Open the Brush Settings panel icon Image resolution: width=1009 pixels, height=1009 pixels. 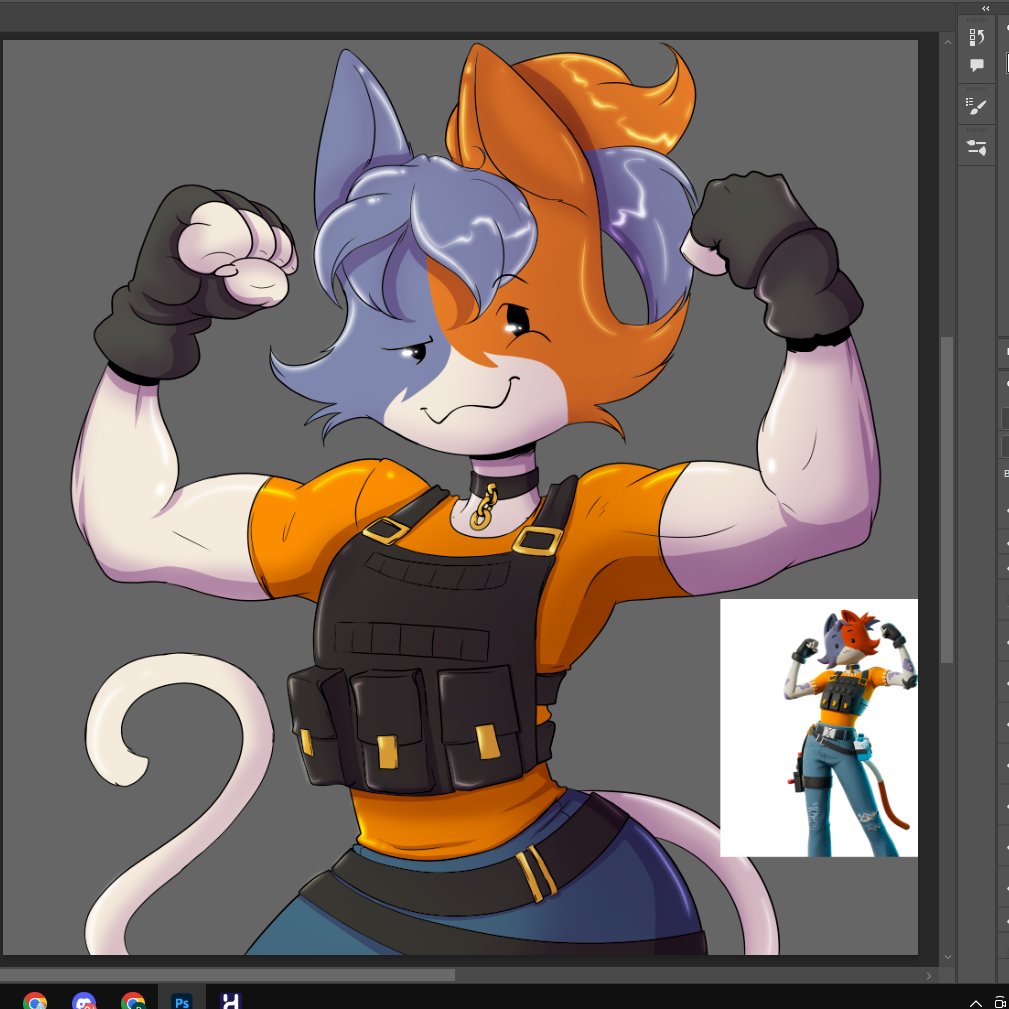pos(976,106)
